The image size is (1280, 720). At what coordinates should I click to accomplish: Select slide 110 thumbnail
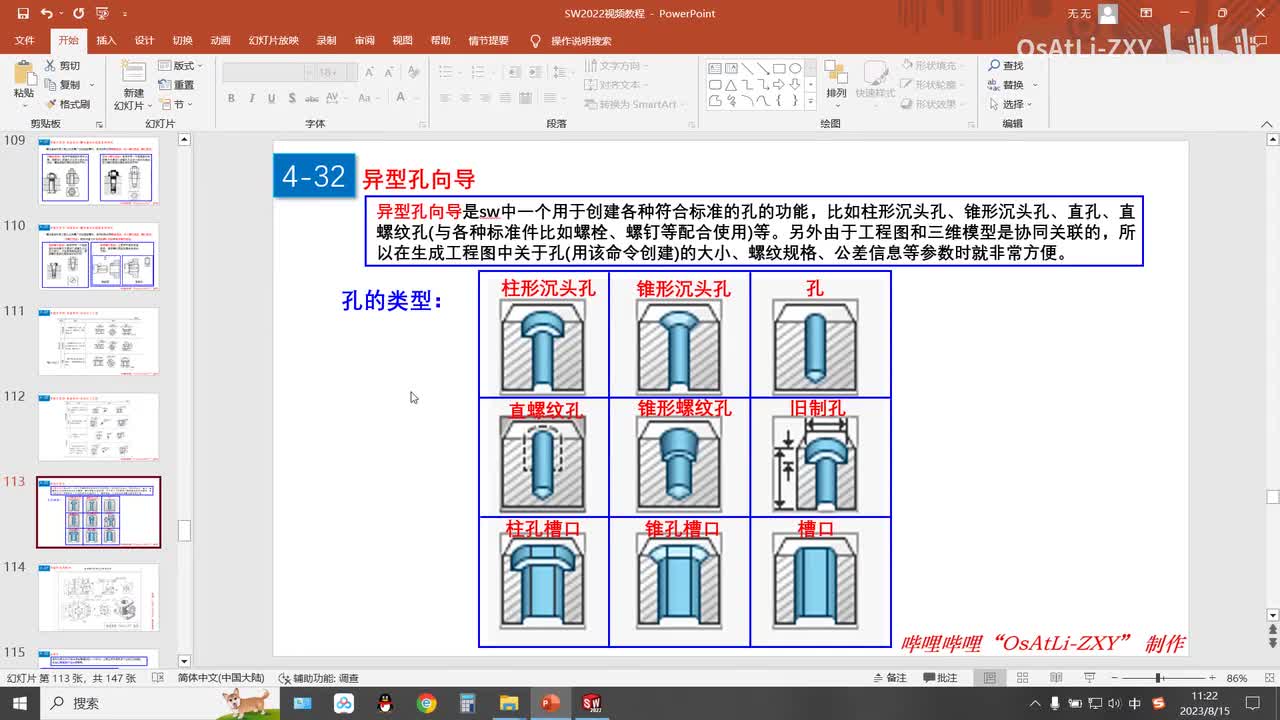click(x=98, y=256)
